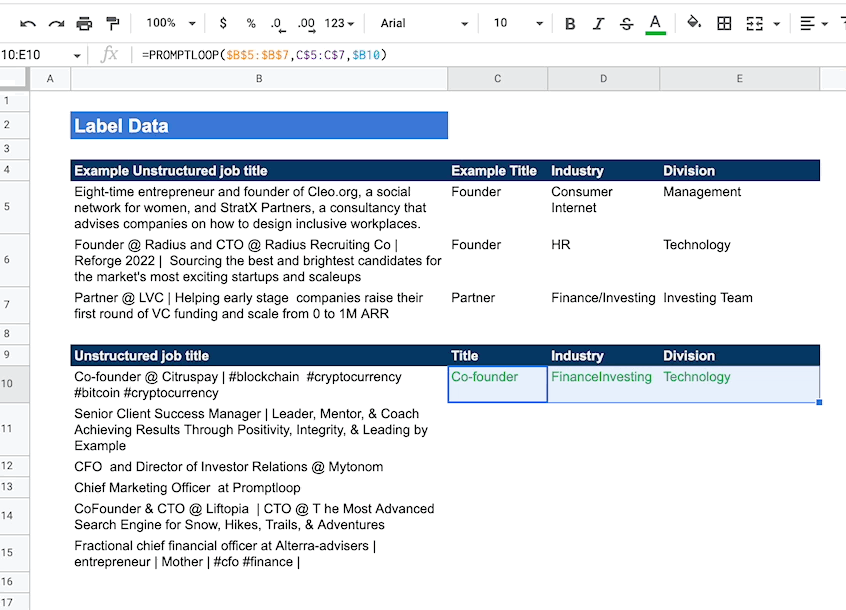Toggle Strikethrough formatting
846x610 pixels.
point(626,23)
